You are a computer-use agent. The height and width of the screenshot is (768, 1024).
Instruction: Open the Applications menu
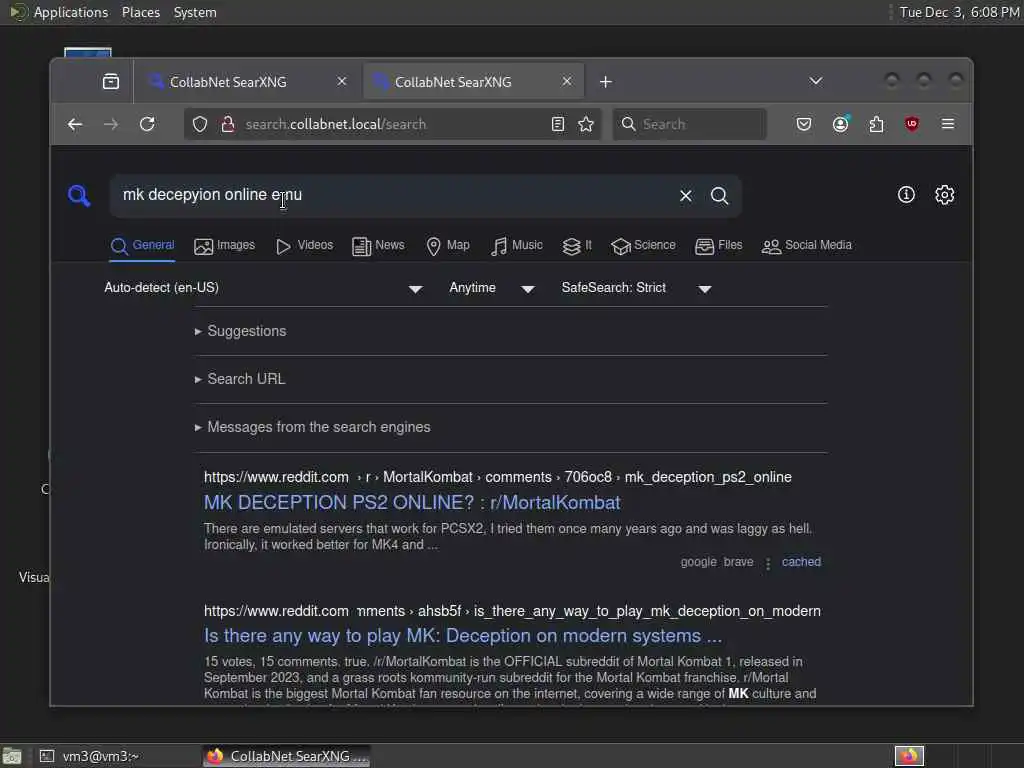click(60, 12)
